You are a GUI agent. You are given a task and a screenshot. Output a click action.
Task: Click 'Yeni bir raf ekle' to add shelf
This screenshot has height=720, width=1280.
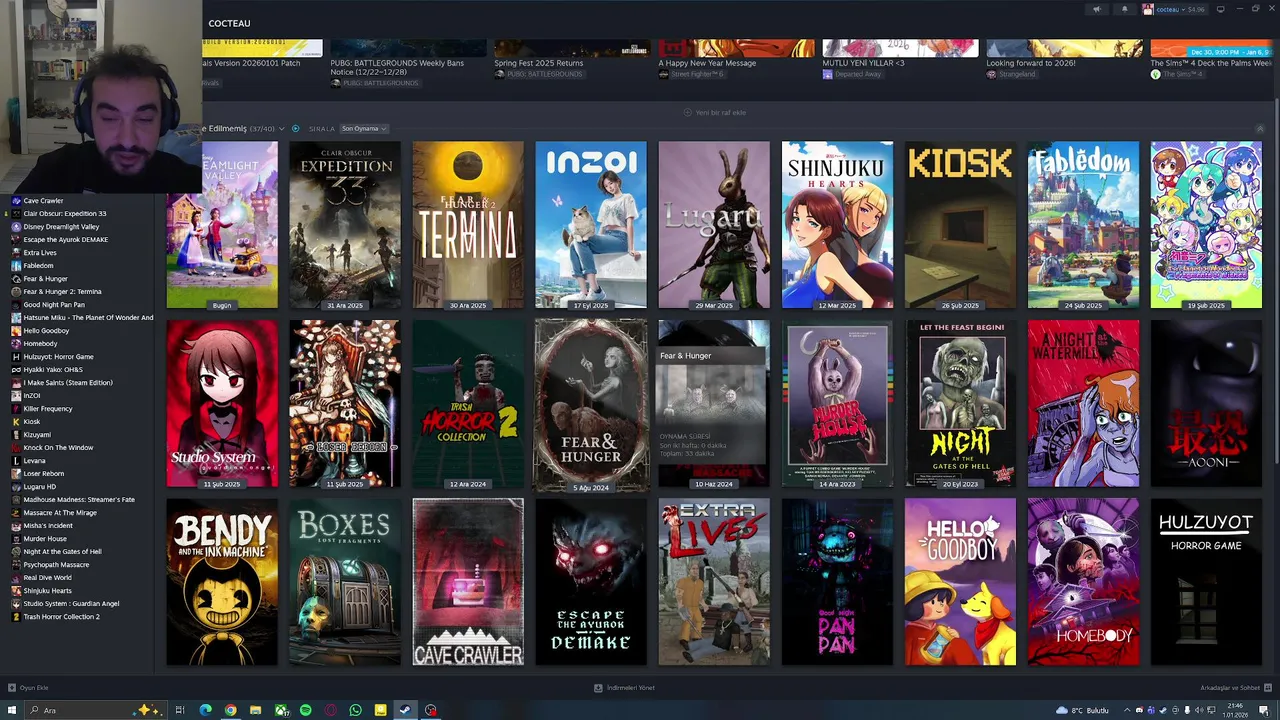point(715,112)
